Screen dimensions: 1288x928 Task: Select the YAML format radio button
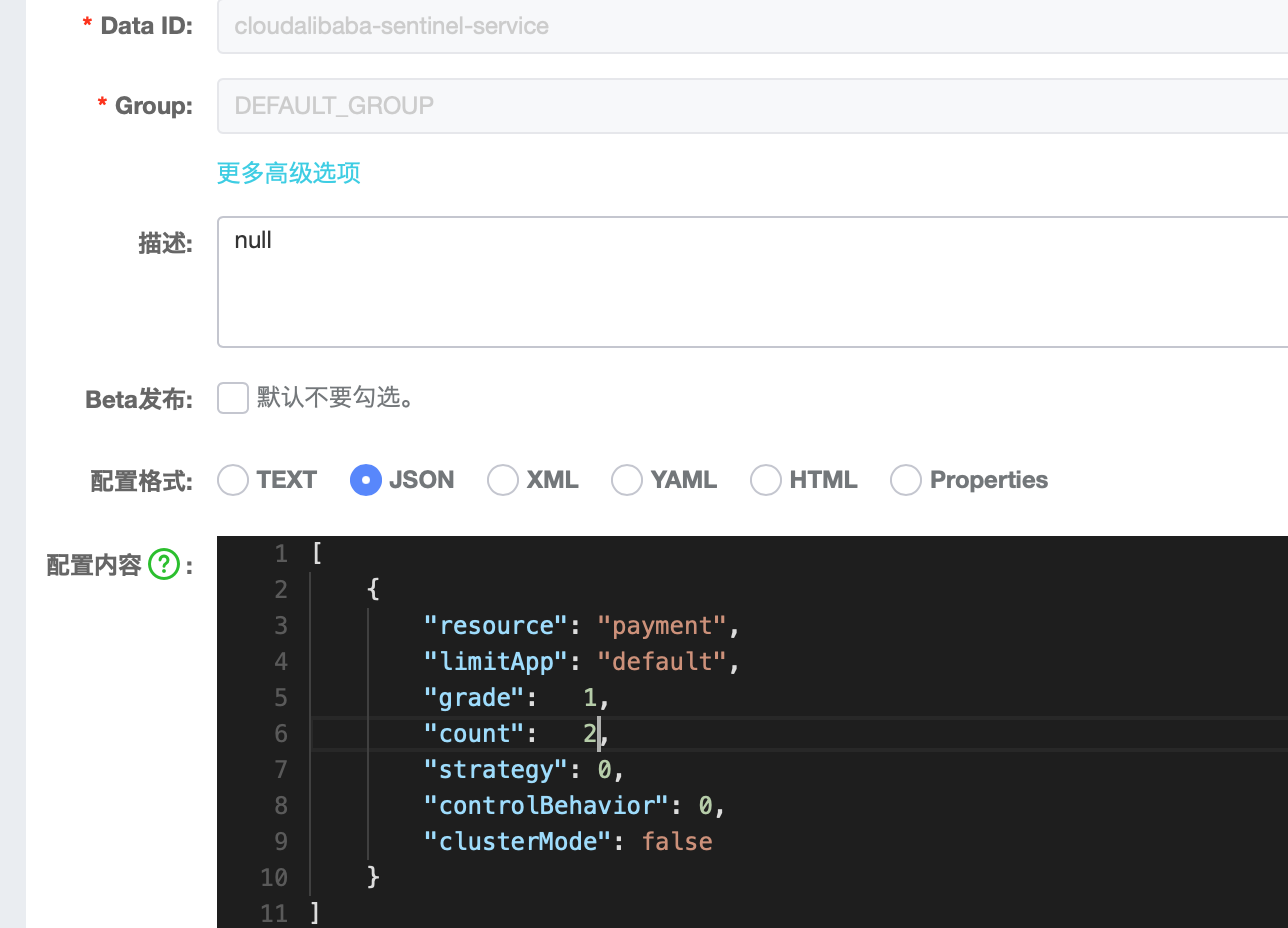pos(627,480)
